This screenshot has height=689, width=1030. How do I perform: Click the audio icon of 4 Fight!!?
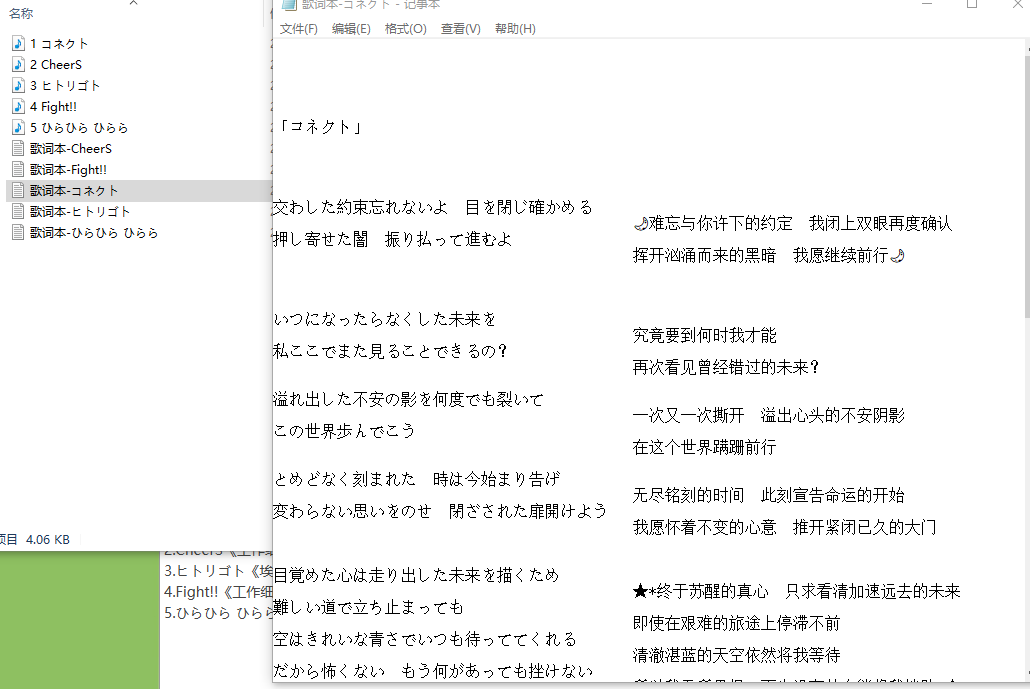18,106
